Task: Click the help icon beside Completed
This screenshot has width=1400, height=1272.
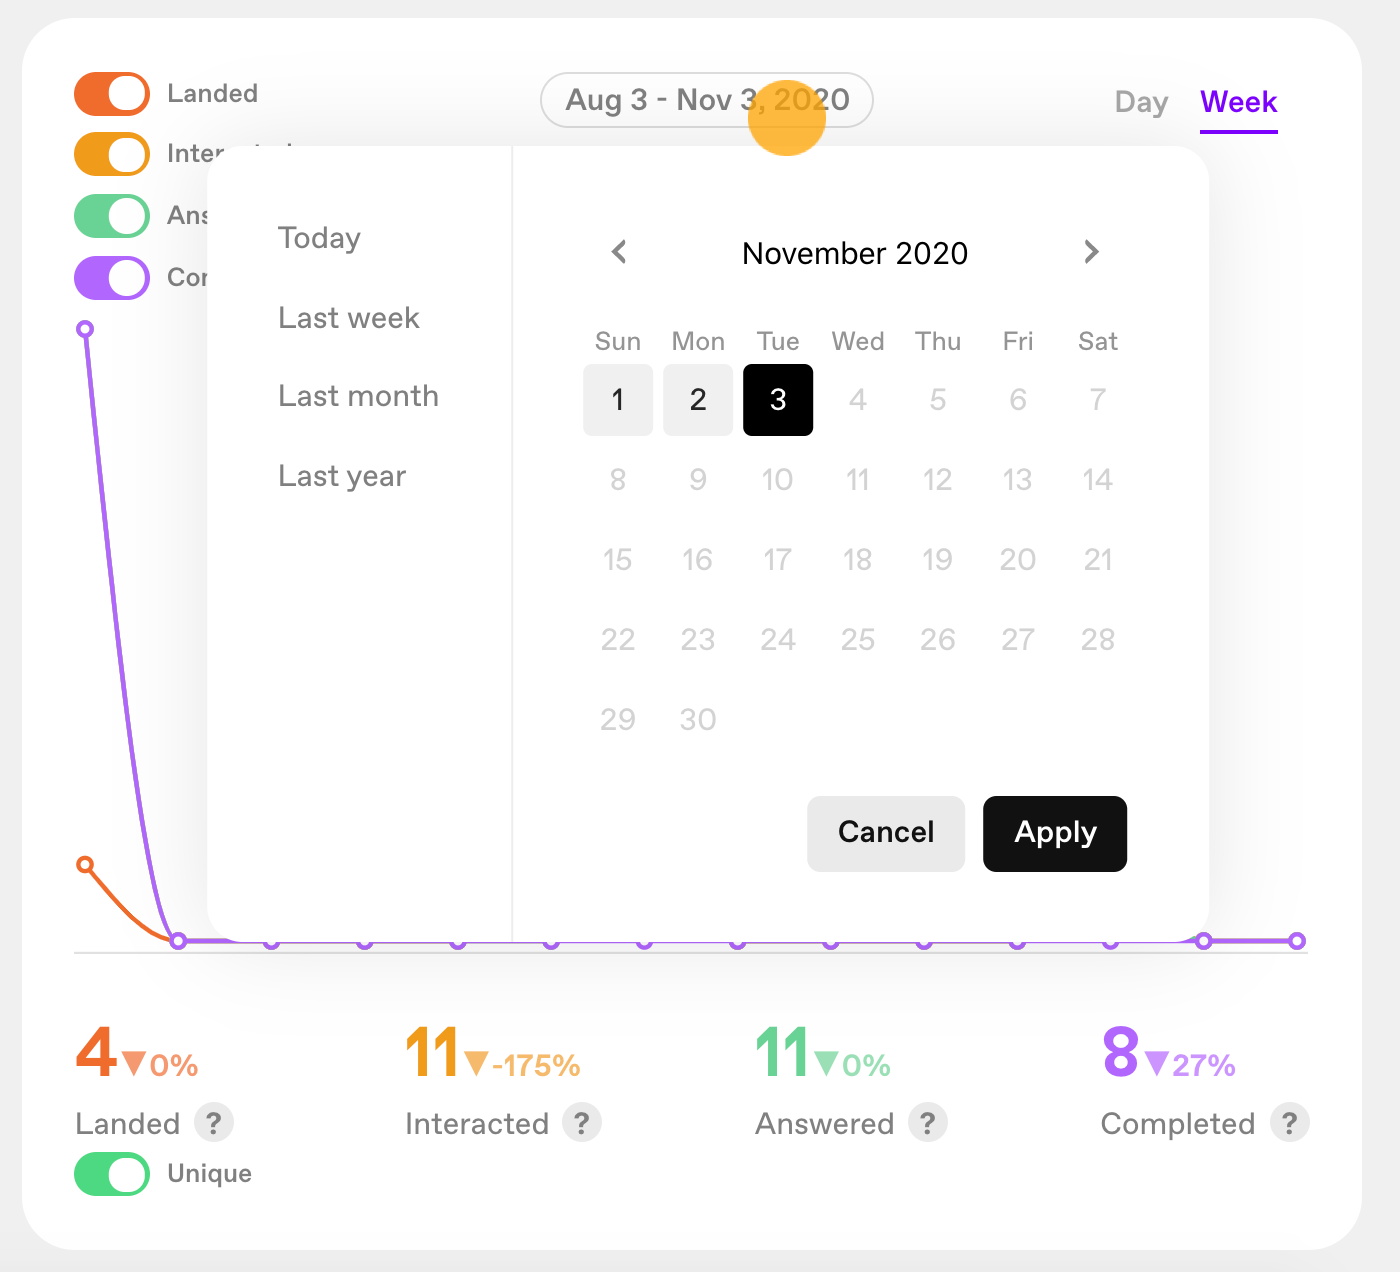Action: coord(1290,1123)
